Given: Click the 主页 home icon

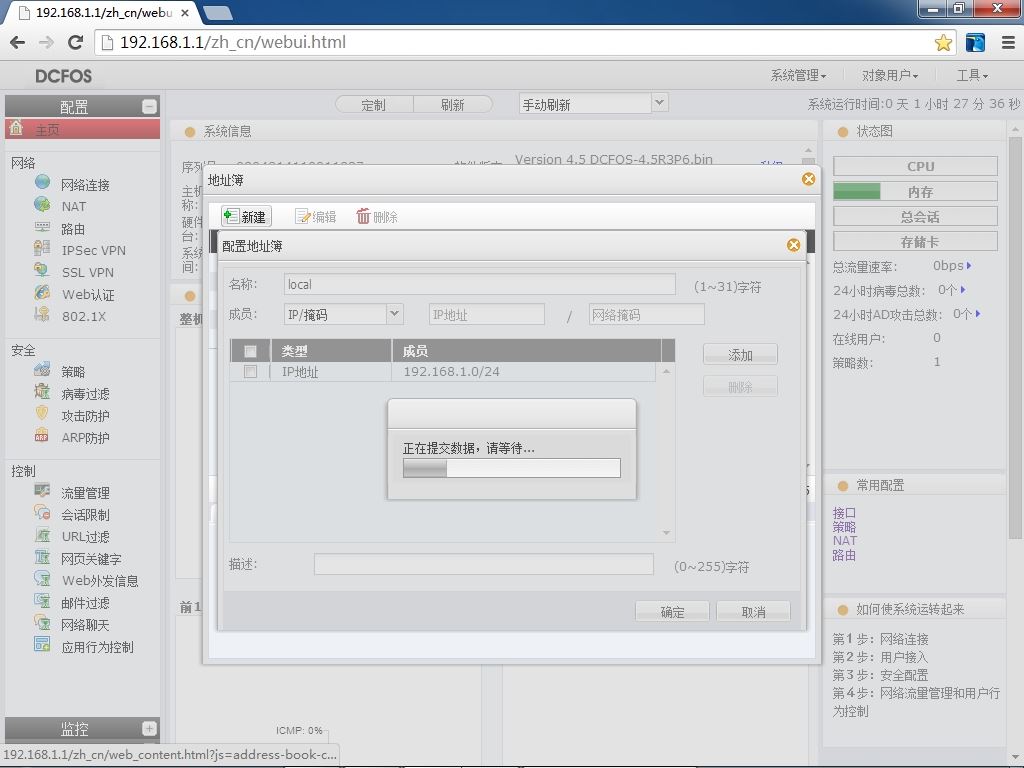Looking at the screenshot, I should (x=16, y=127).
